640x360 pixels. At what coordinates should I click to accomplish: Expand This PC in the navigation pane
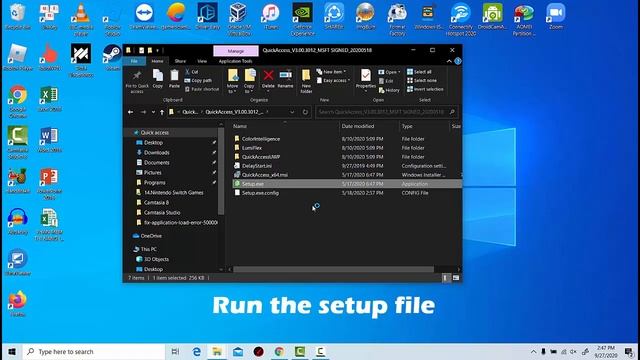tap(149, 249)
